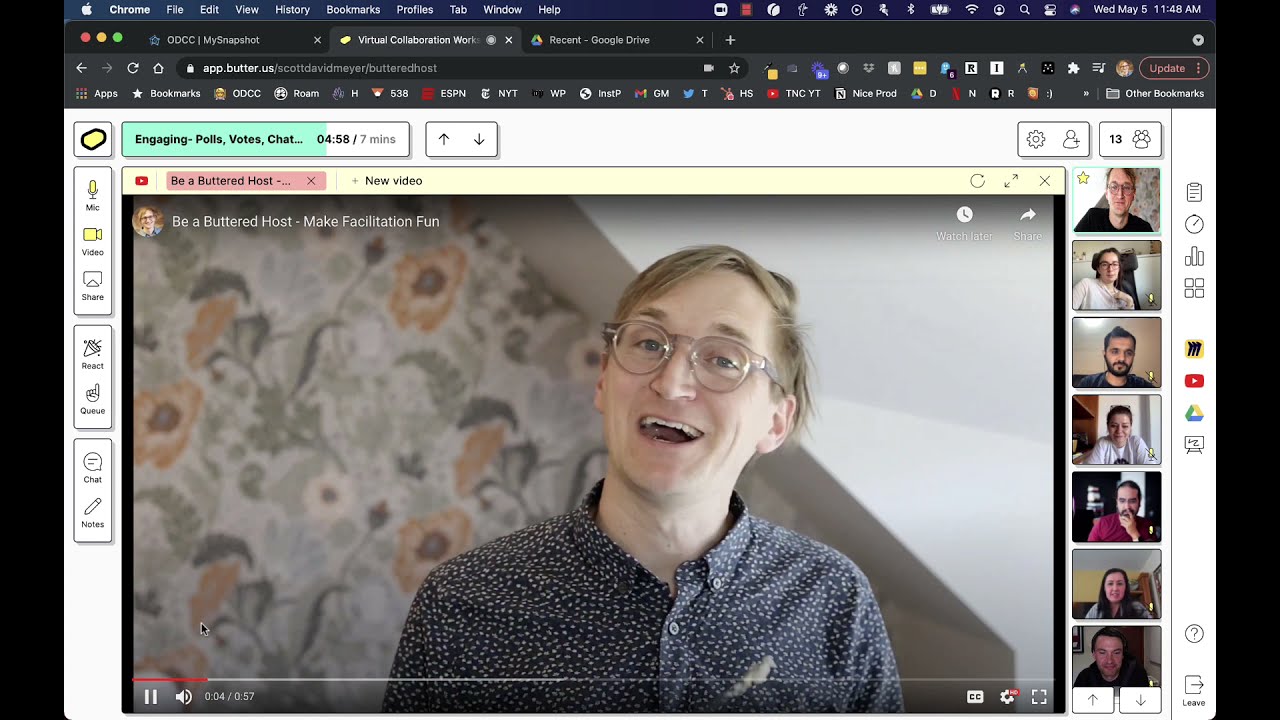
Task: Open the Notes tool
Action: coord(92,513)
